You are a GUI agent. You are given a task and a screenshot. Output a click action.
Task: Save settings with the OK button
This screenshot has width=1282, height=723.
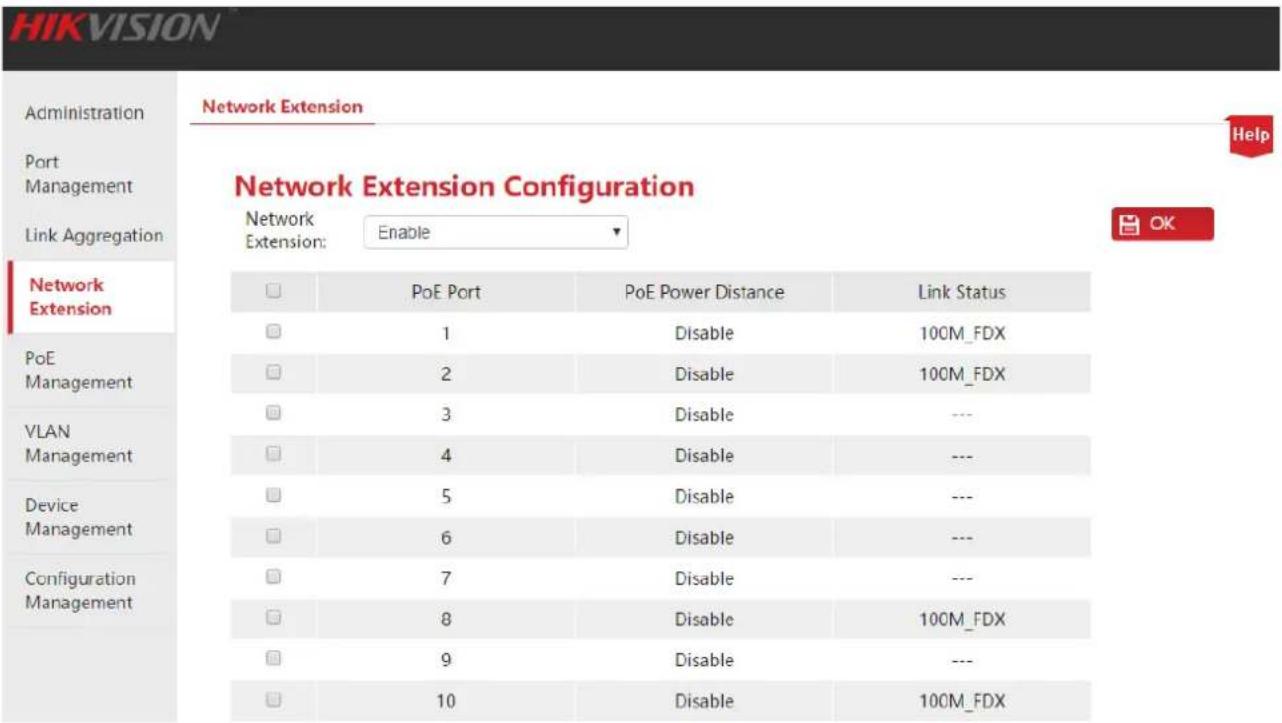[1162, 224]
